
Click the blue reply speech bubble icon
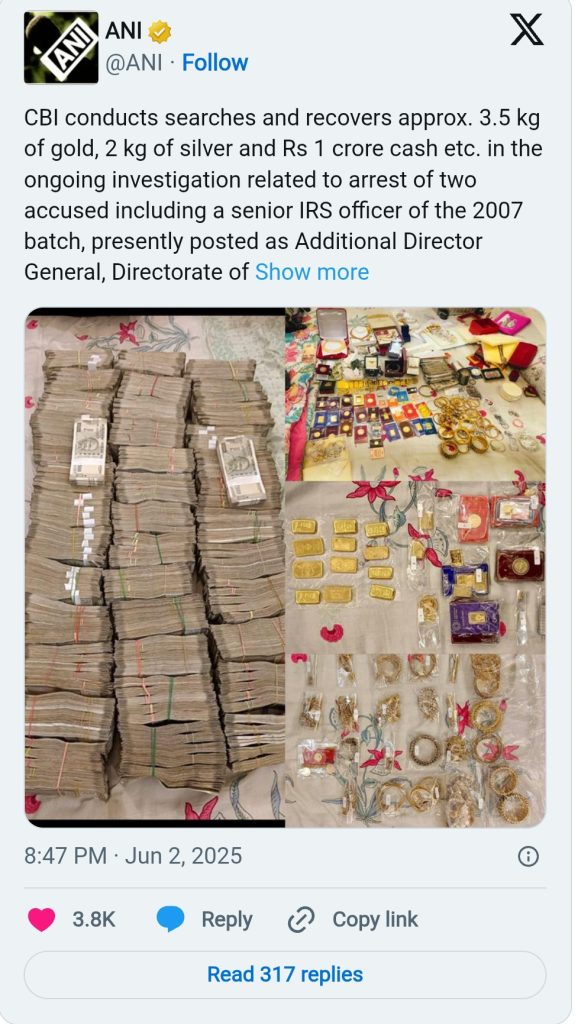170,920
